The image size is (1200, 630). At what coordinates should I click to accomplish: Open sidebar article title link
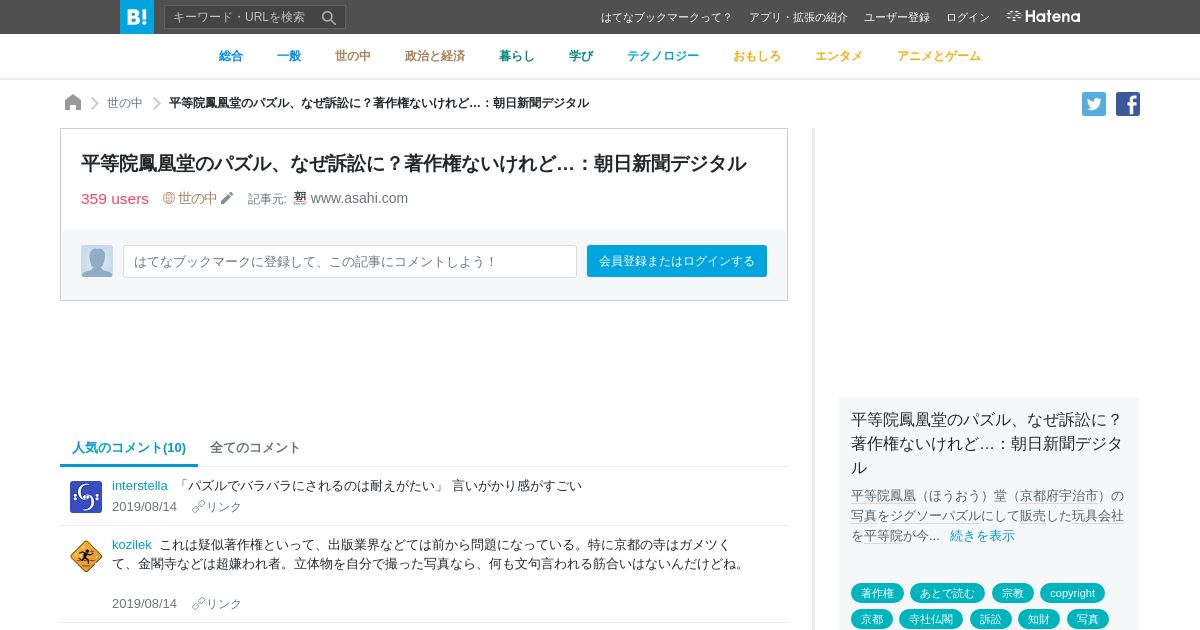(988, 443)
